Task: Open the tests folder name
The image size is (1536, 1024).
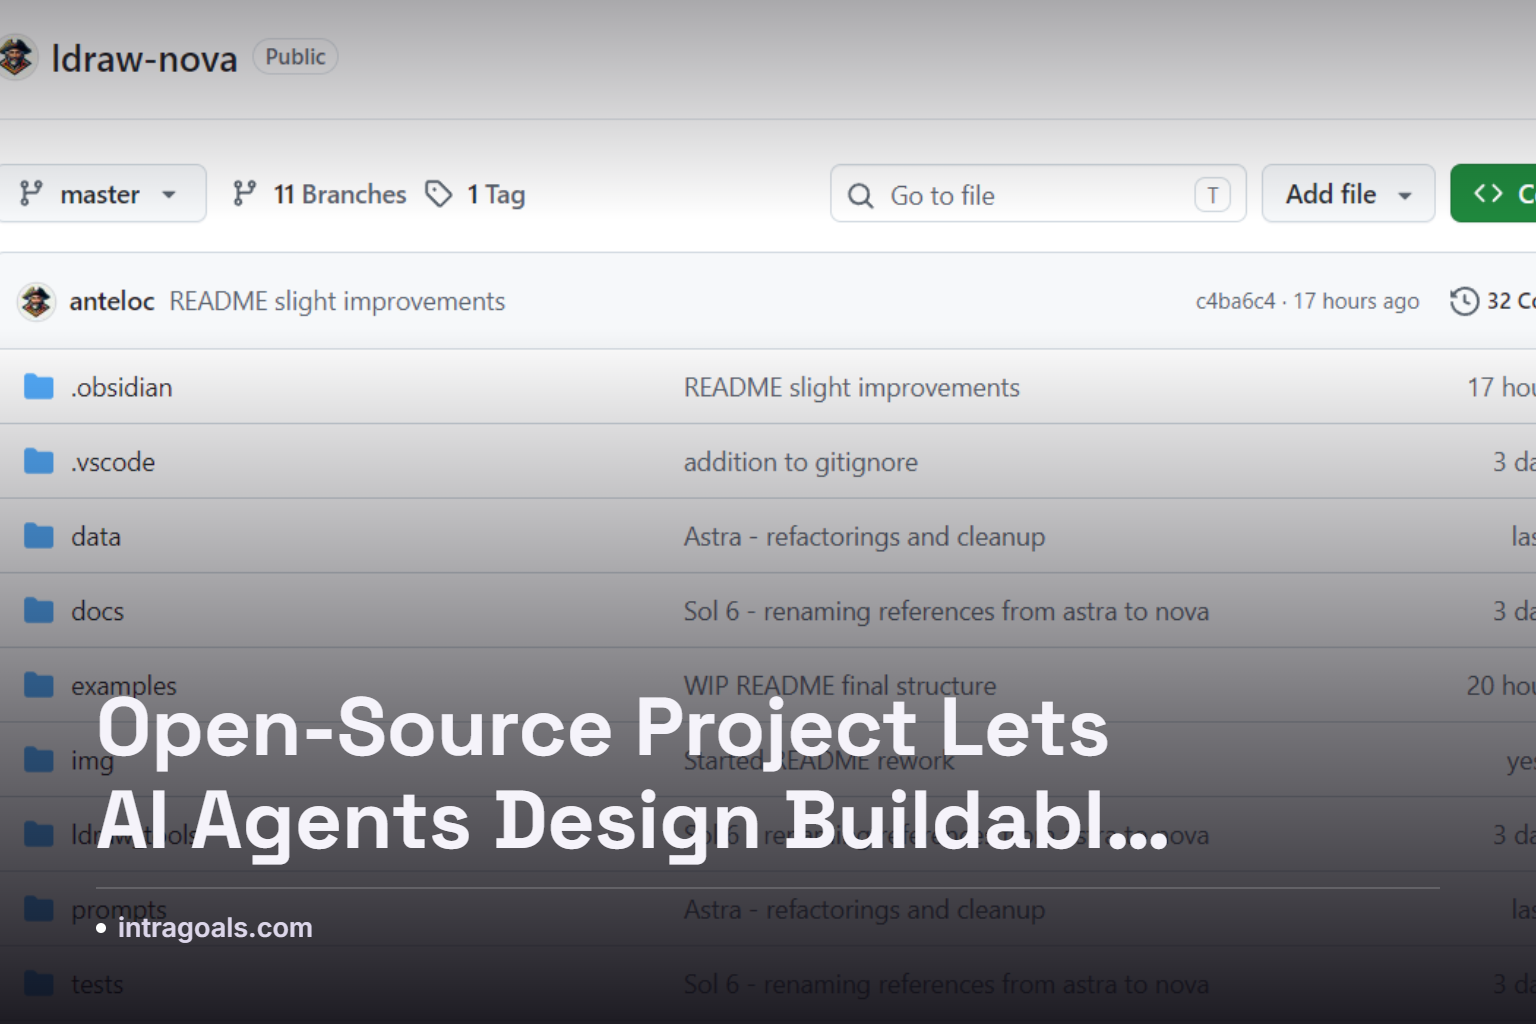Action: pyautogui.click(x=97, y=985)
